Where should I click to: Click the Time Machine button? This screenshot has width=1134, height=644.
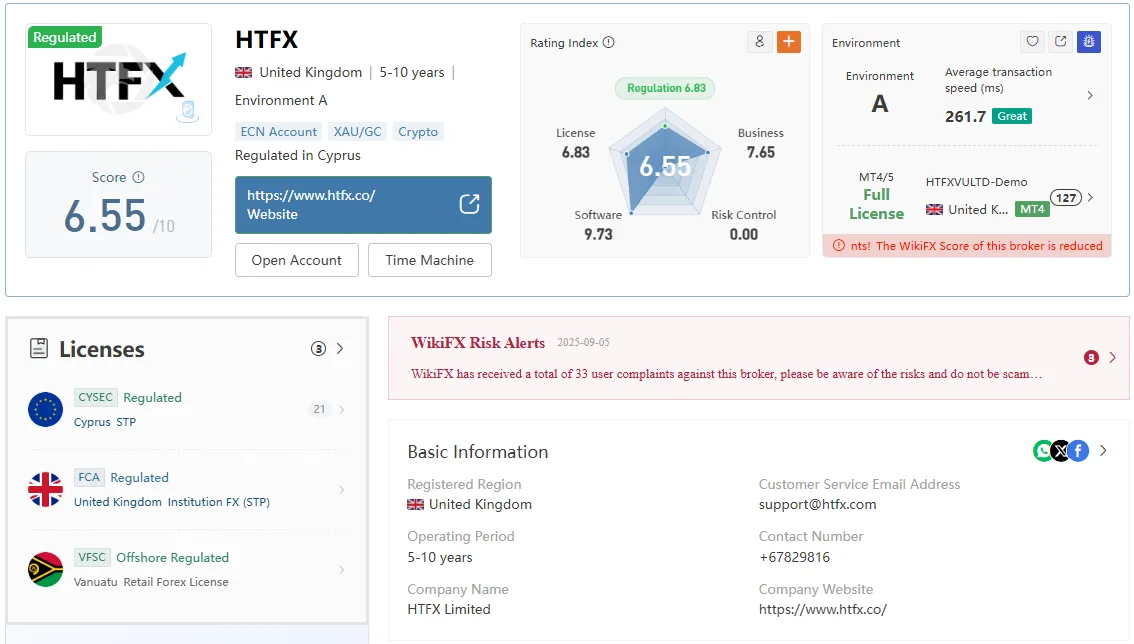click(430, 260)
